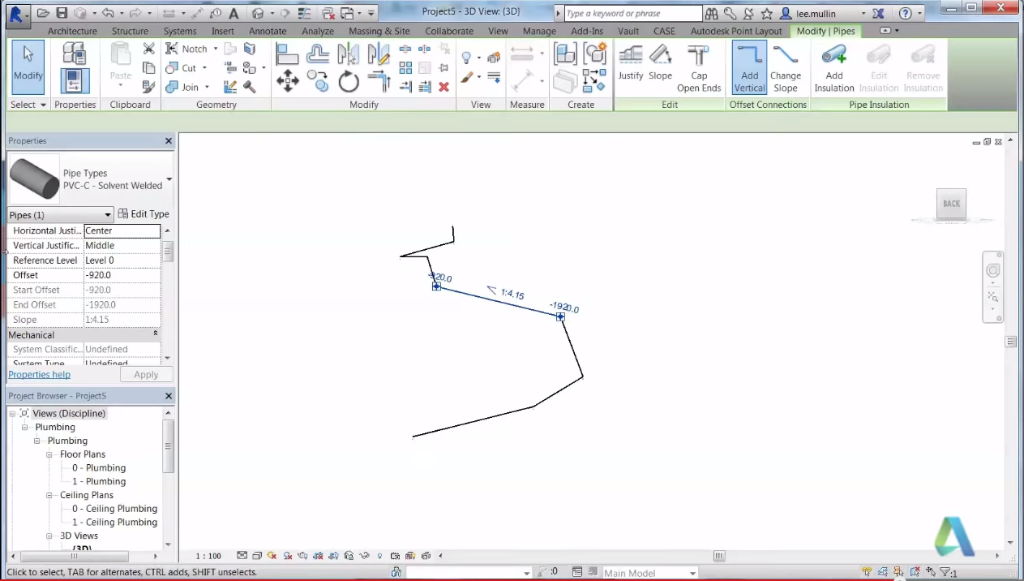Select the Mirror Pick Axis tool

pos(348,54)
